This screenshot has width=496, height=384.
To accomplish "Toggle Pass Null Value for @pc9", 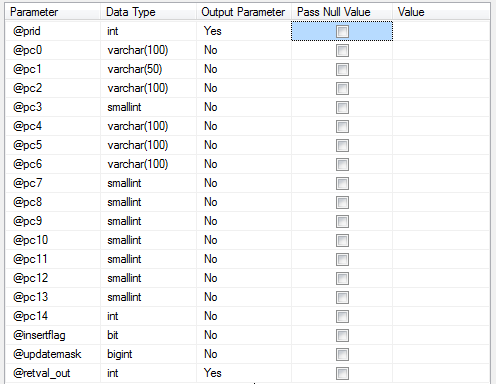I will click(342, 221).
